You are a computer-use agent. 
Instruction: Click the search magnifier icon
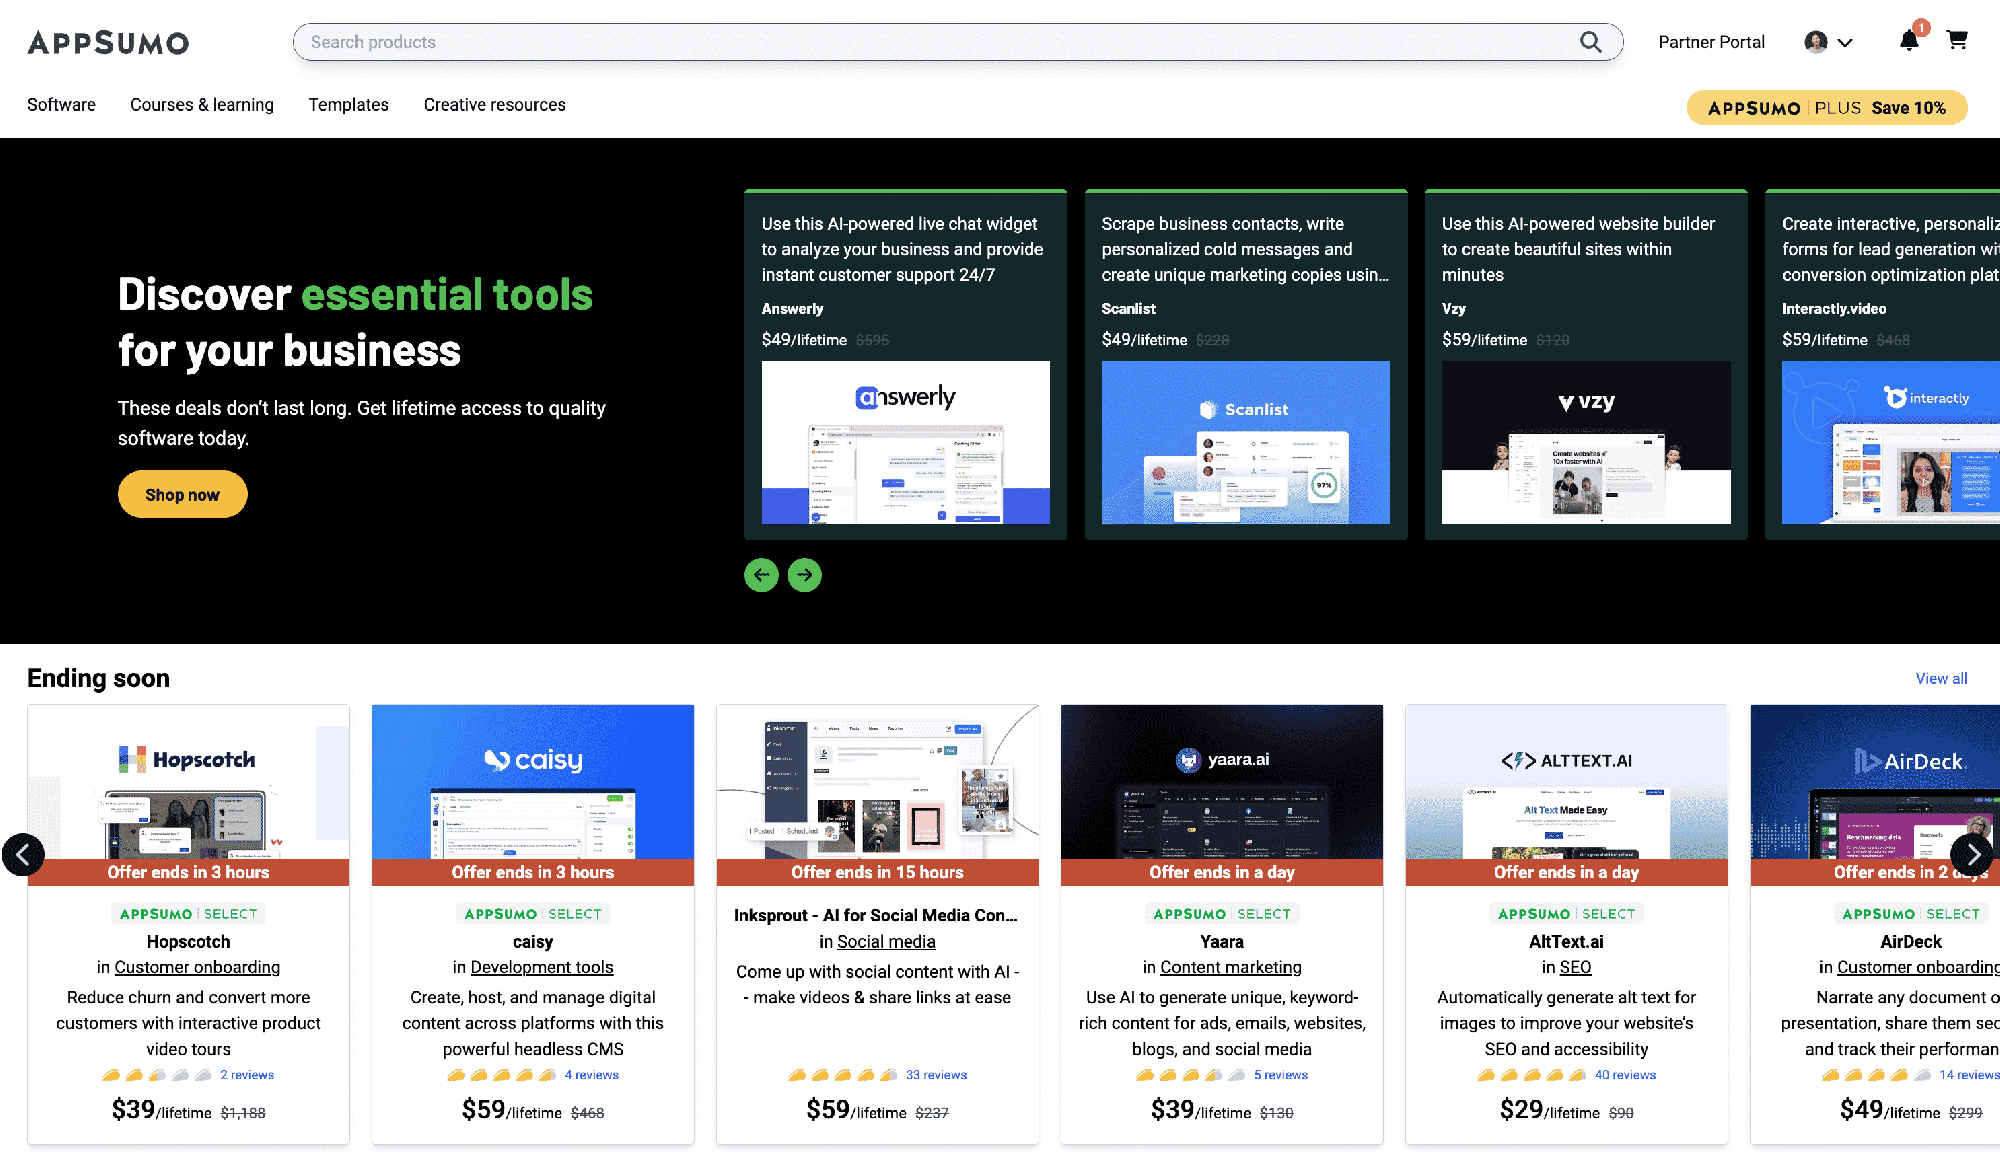[x=1590, y=42]
